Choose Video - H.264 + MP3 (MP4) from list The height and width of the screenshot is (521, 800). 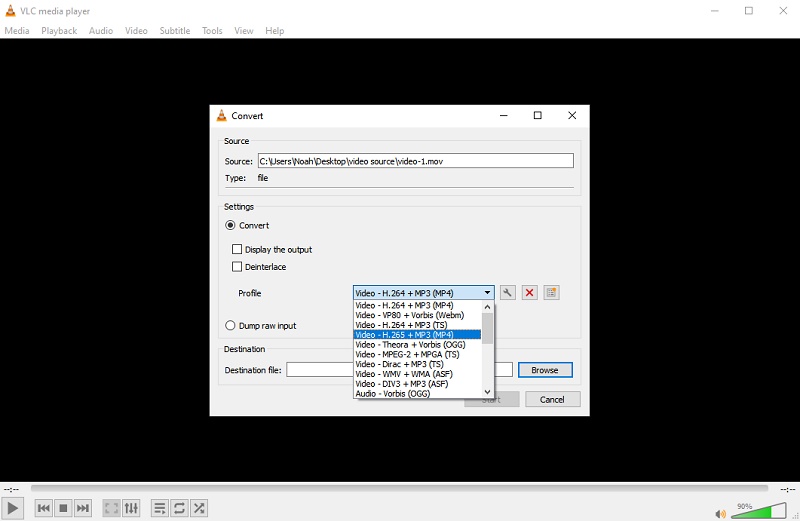[417, 305]
